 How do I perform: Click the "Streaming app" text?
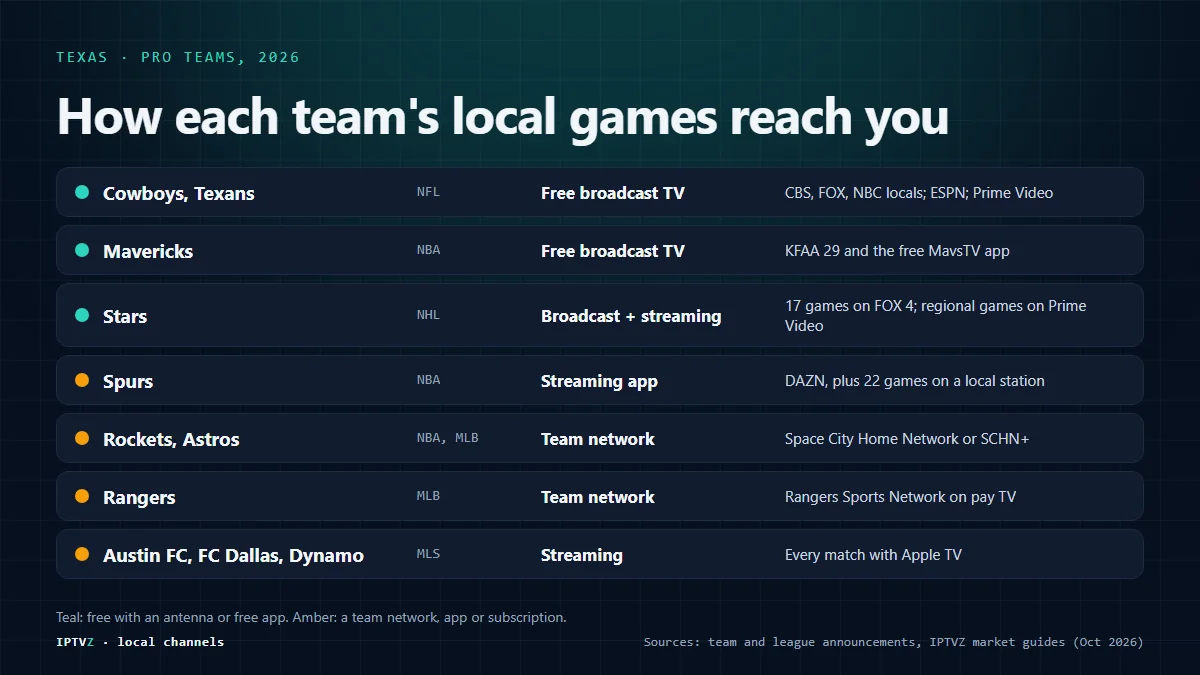(x=599, y=381)
